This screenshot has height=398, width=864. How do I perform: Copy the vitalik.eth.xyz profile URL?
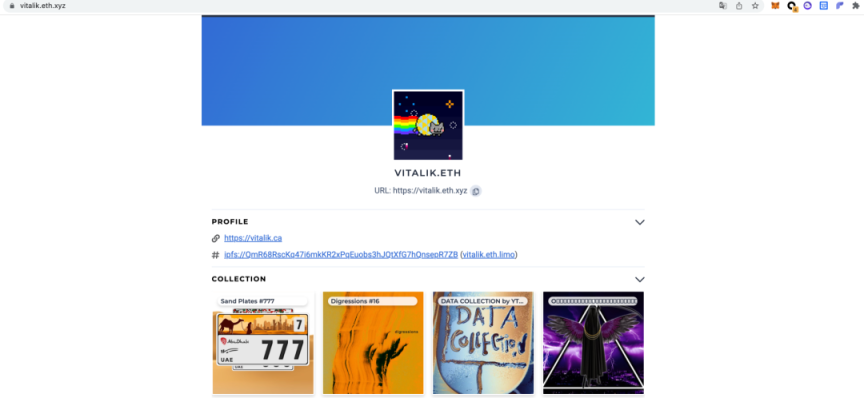tap(476, 191)
